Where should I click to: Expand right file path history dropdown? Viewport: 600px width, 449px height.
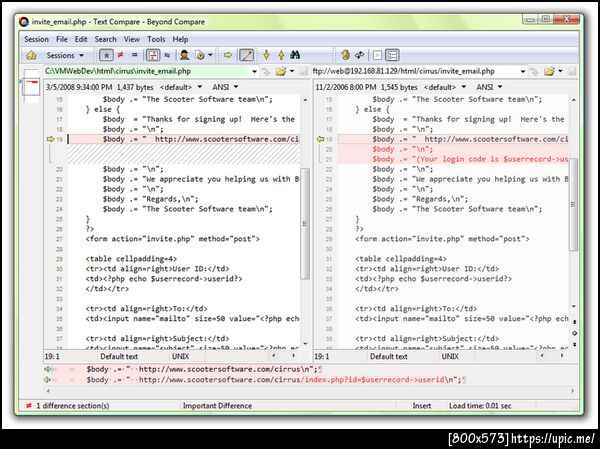(x=523, y=72)
